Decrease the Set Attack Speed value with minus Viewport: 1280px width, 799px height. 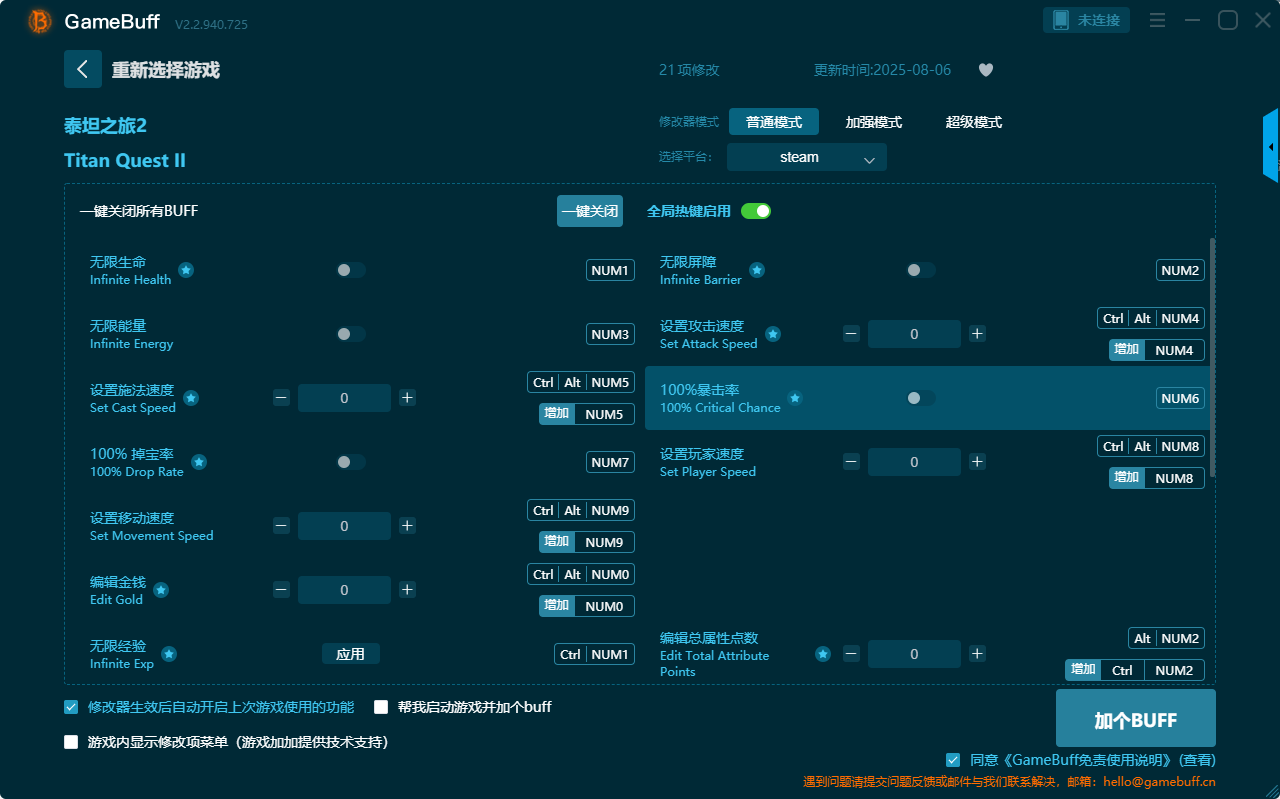(851, 334)
